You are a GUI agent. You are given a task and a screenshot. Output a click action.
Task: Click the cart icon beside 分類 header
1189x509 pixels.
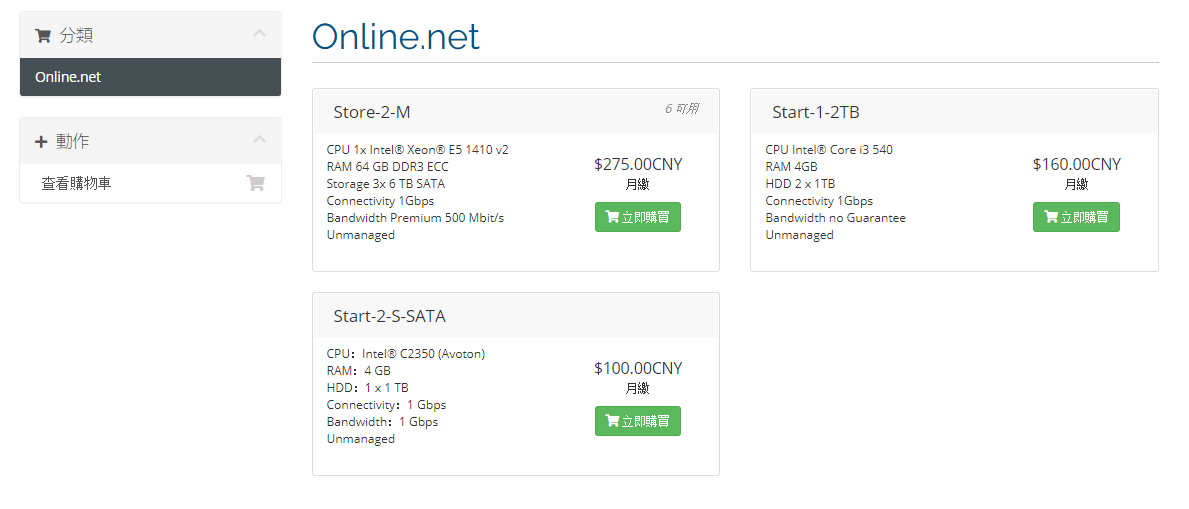(x=42, y=36)
